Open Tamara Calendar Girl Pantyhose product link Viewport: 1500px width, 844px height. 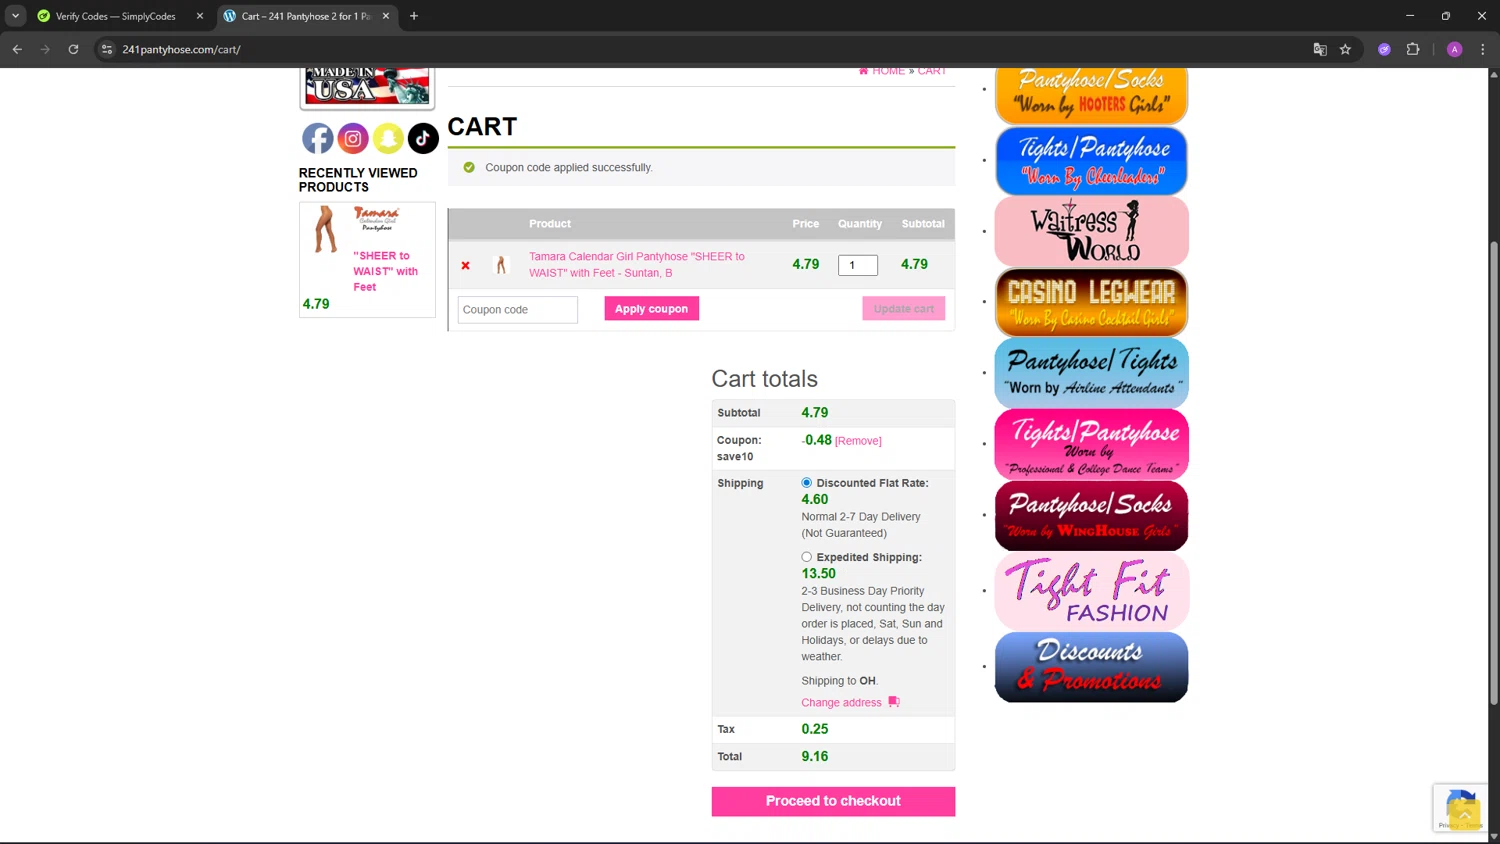(x=637, y=264)
